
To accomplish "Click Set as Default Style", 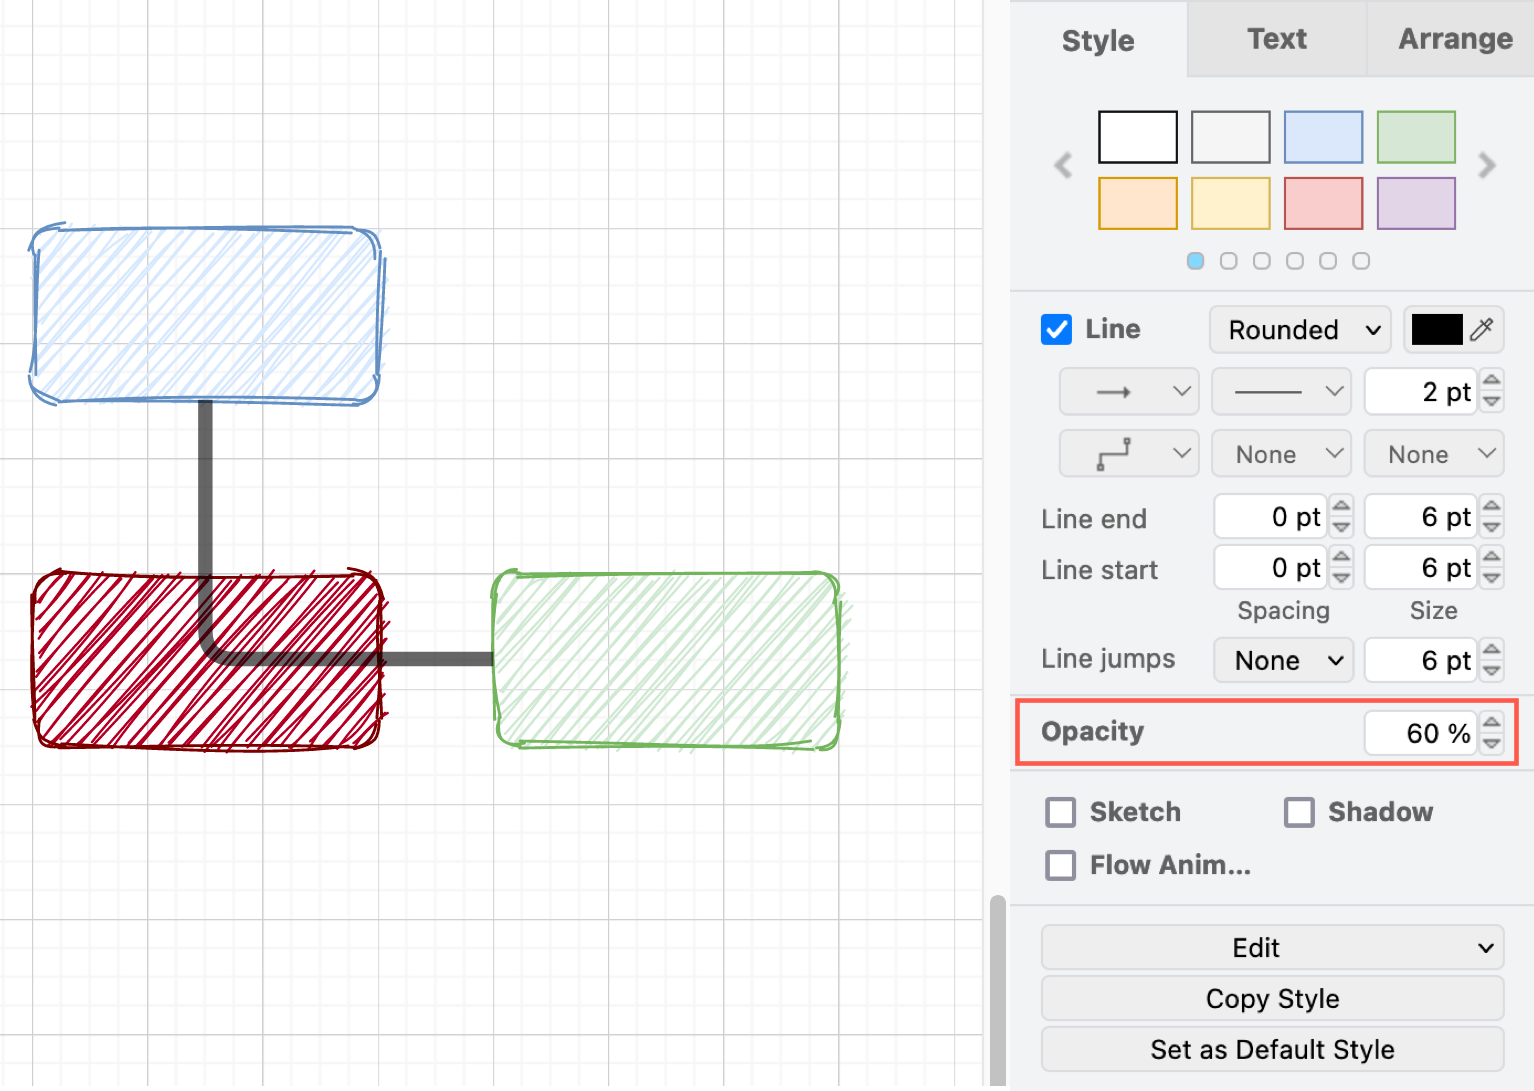I will click(1271, 1049).
